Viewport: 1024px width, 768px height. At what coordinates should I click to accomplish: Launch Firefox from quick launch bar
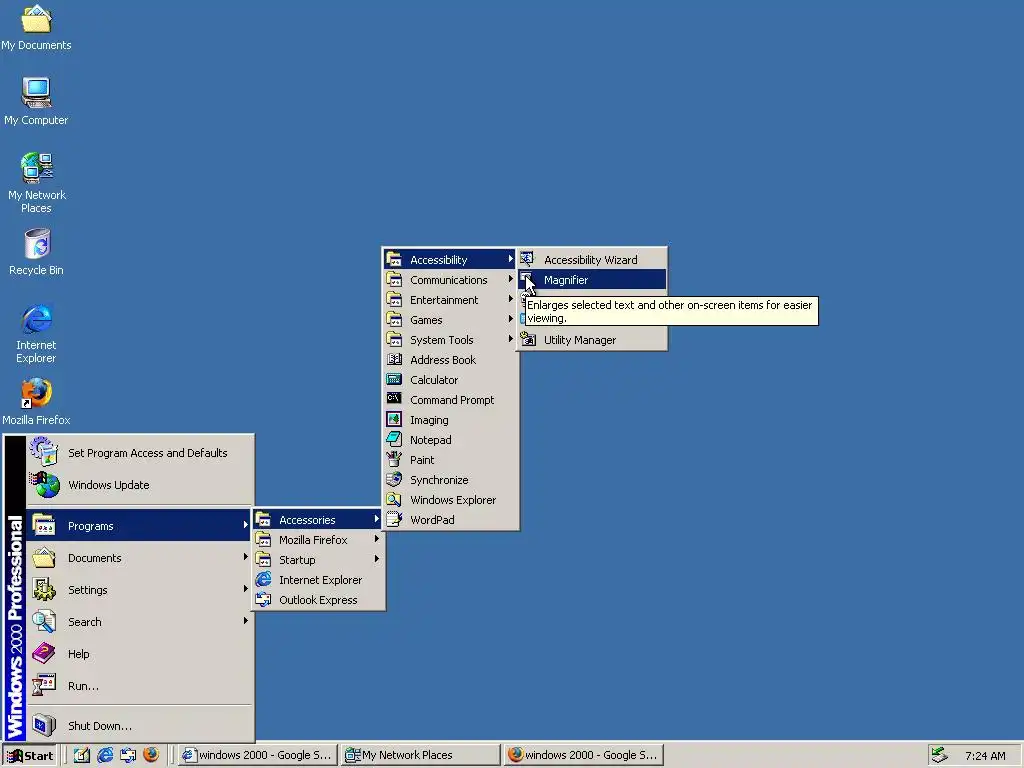[151, 755]
